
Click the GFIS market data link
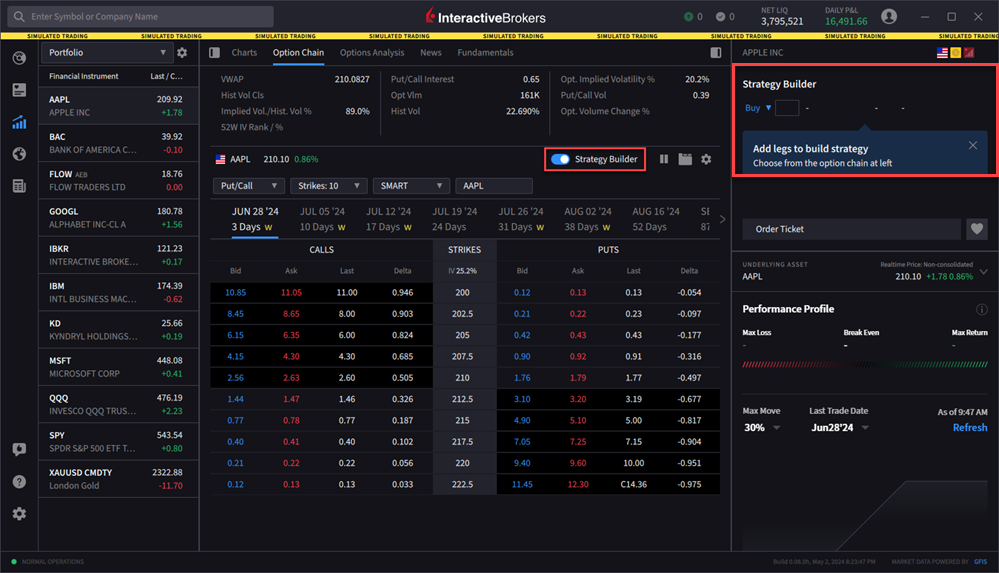(x=981, y=562)
